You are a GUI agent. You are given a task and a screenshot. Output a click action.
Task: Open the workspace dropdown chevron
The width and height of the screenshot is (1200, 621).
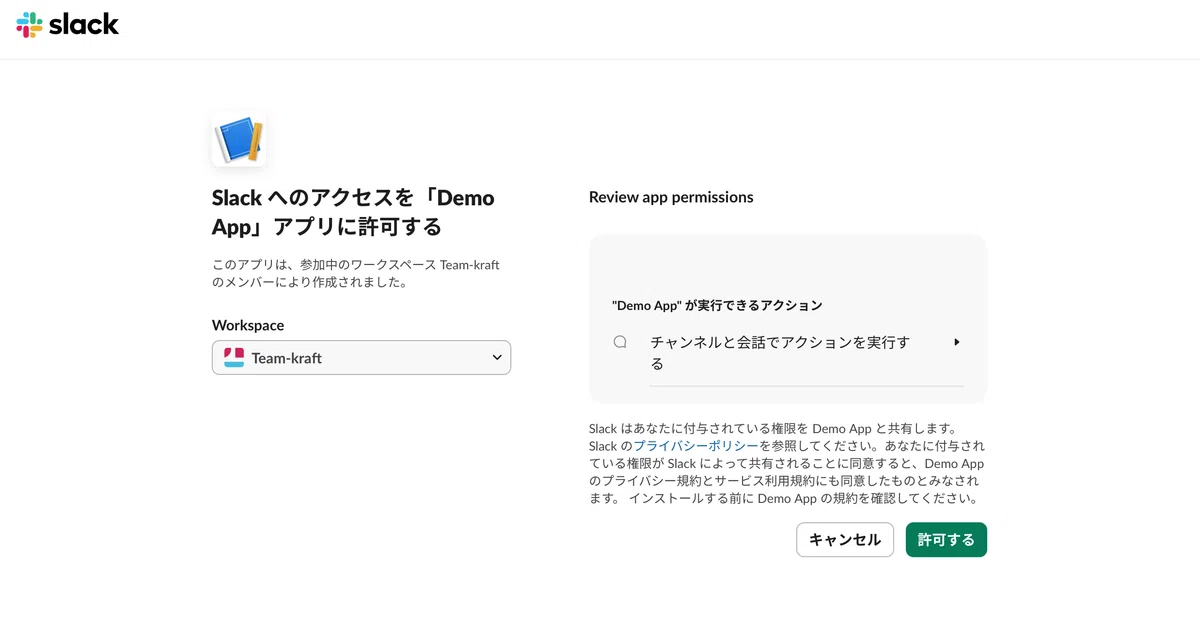click(497, 357)
